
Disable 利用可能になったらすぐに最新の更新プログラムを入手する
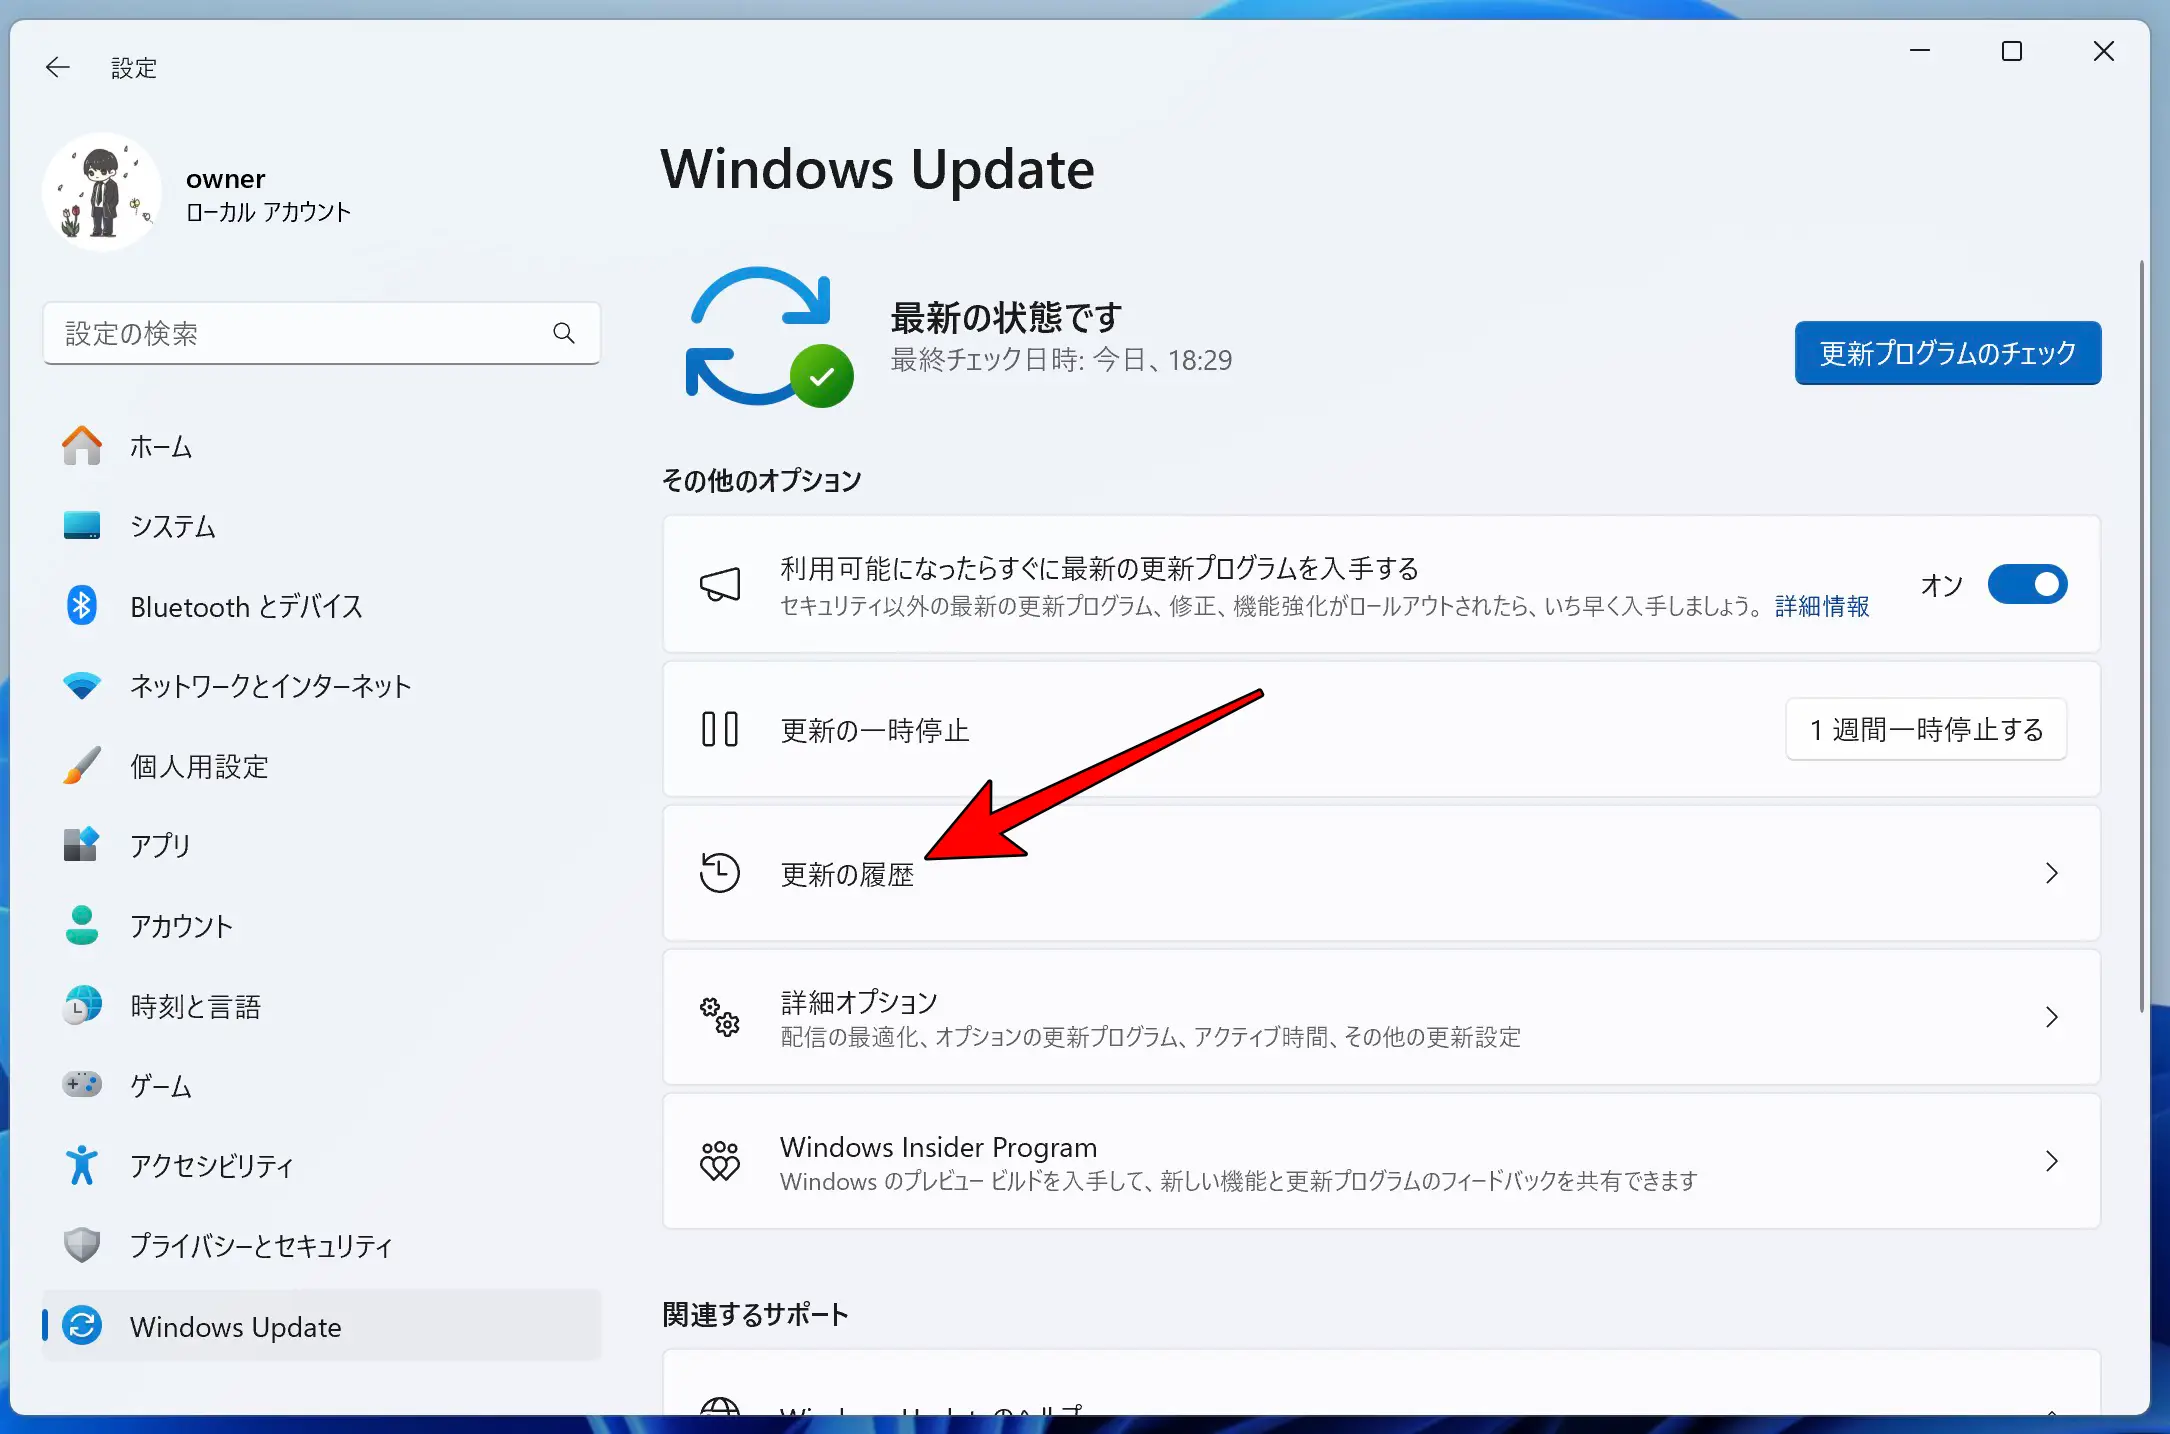2027,585
